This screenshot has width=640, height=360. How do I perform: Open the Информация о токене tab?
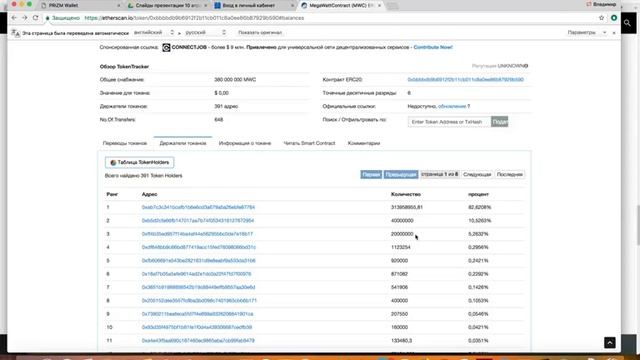(x=245, y=143)
